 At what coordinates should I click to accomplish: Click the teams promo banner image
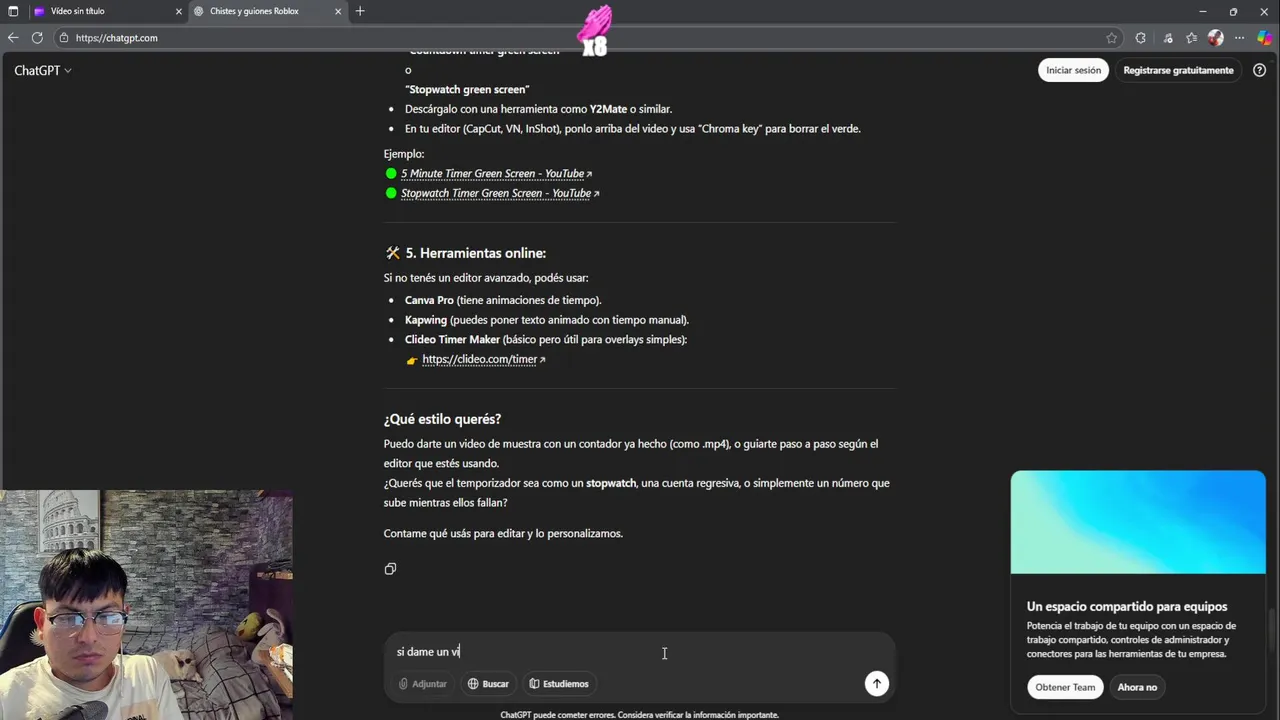pos(1138,522)
